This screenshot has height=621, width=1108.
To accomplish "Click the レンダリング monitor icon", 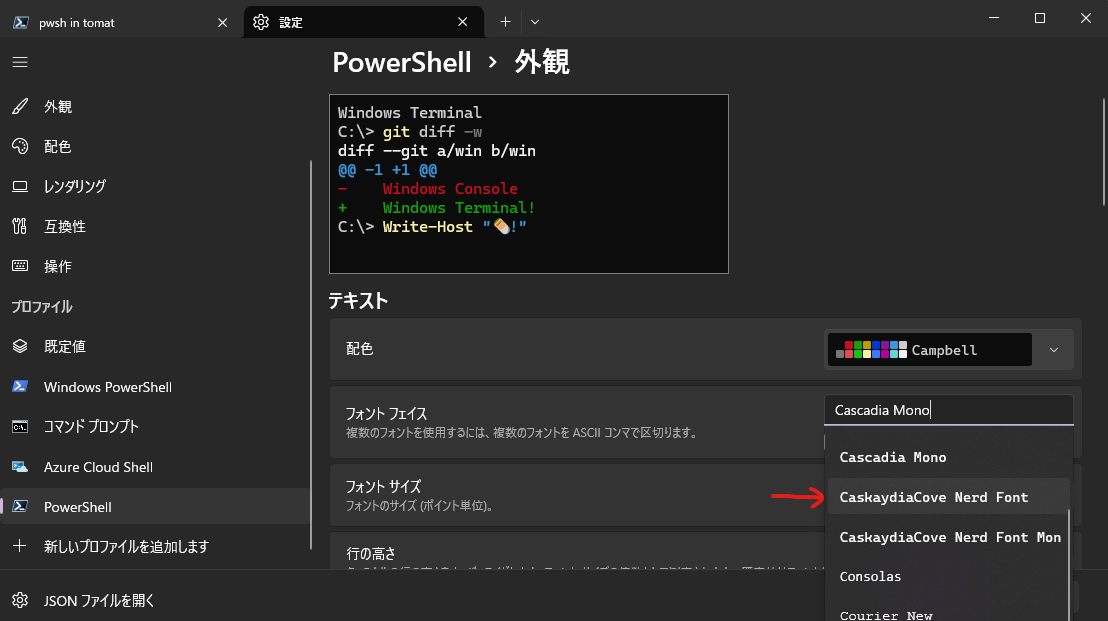I will pos(20,187).
